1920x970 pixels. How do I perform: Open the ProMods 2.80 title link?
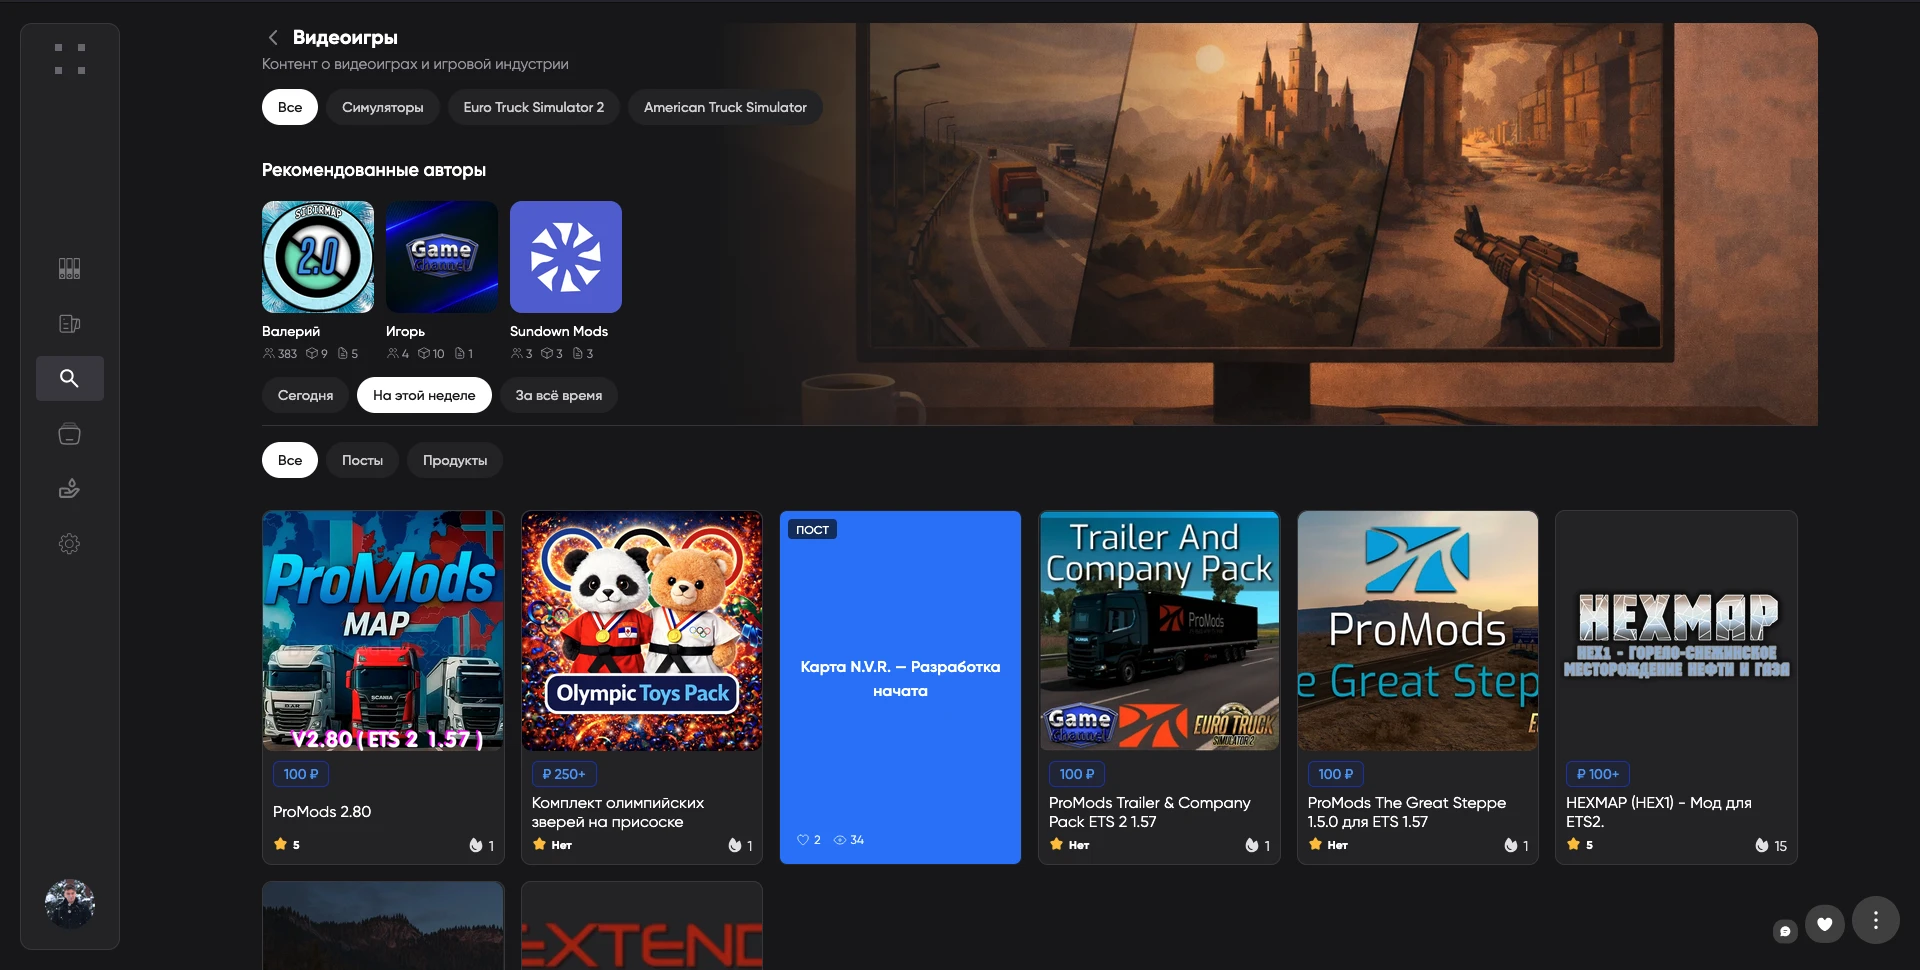[322, 811]
